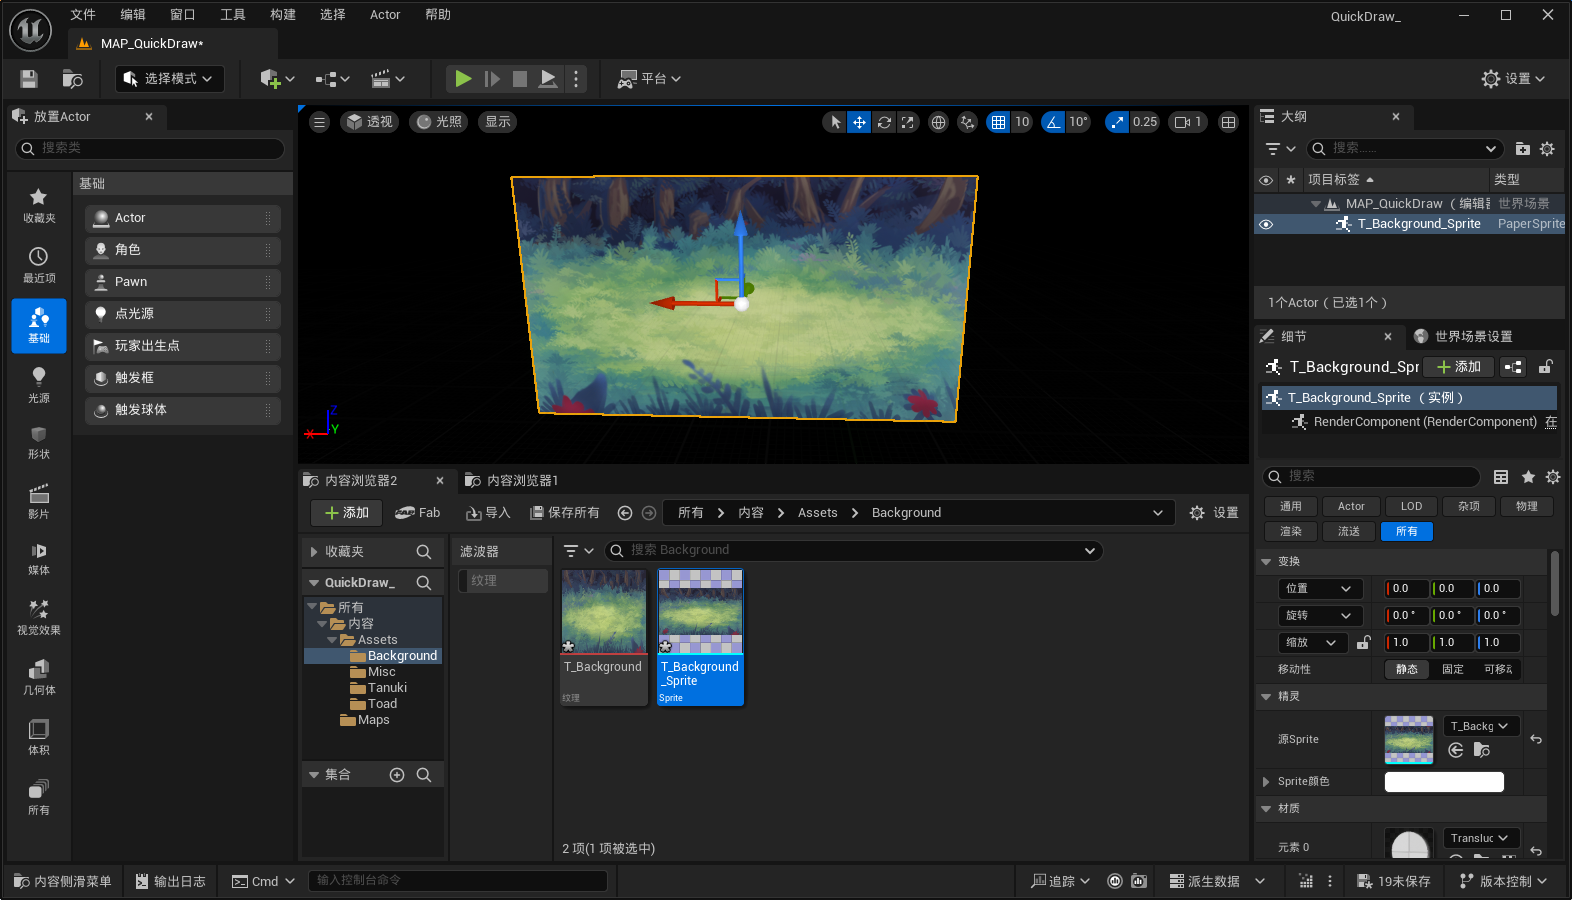Toggle scale snapping icon

tap(1117, 122)
